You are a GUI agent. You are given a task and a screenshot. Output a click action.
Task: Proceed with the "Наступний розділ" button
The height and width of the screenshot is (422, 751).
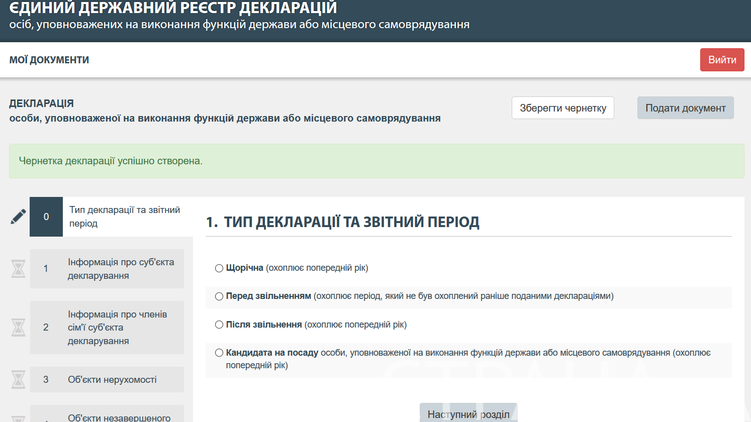click(x=468, y=413)
